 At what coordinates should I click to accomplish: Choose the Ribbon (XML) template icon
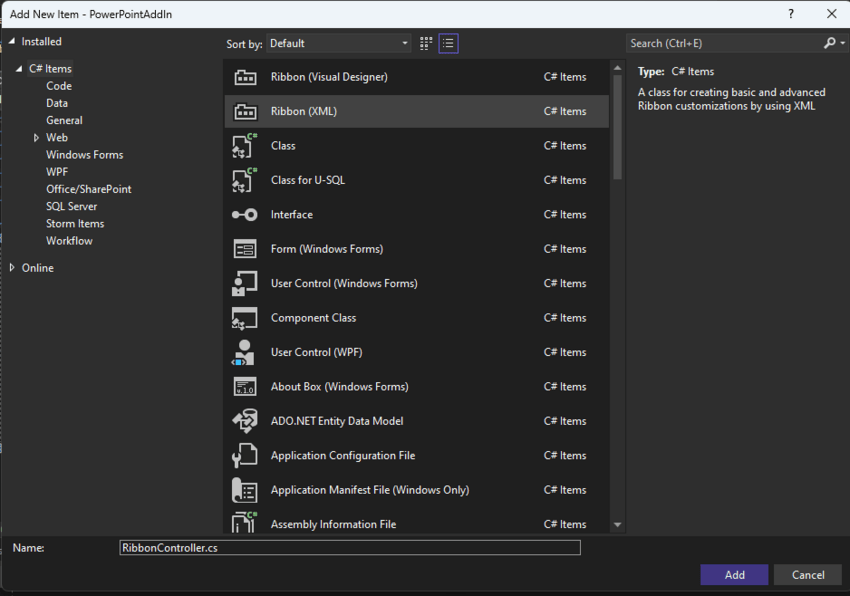click(246, 111)
